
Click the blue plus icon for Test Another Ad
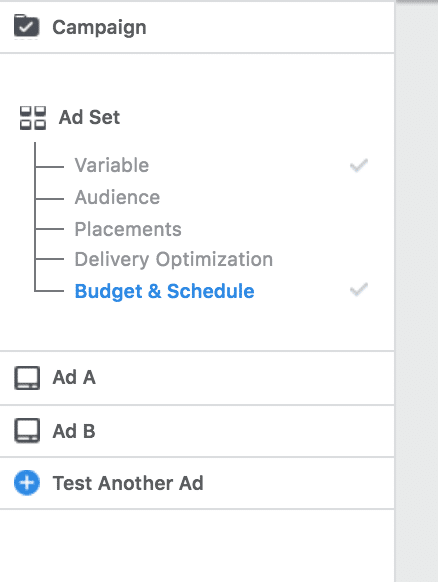[27, 483]
